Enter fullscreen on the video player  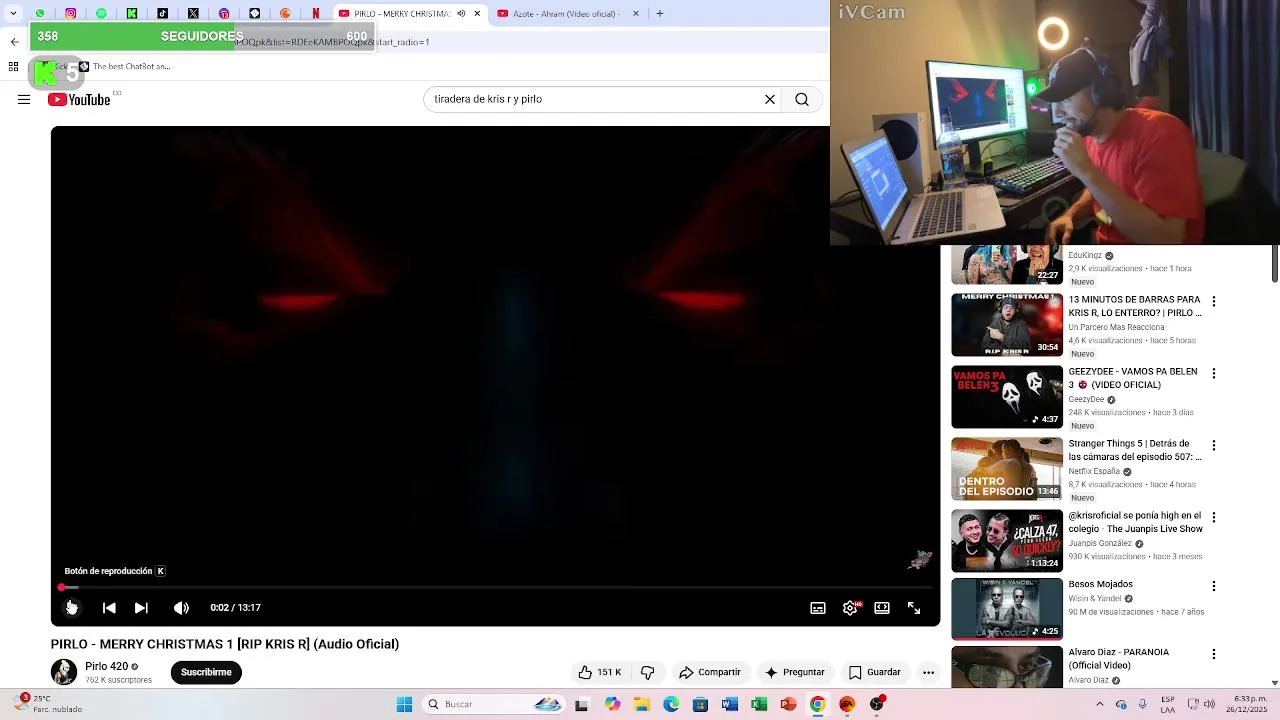pos(914,607)
